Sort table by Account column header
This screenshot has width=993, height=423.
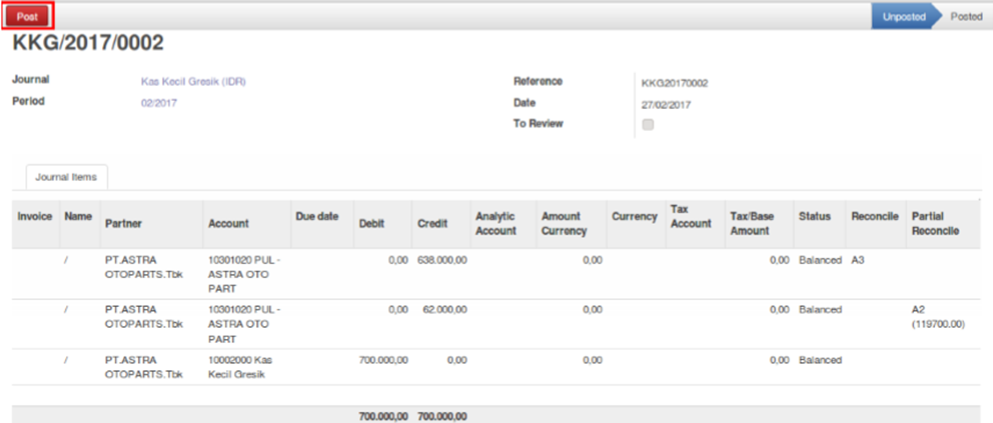[228, 224]
